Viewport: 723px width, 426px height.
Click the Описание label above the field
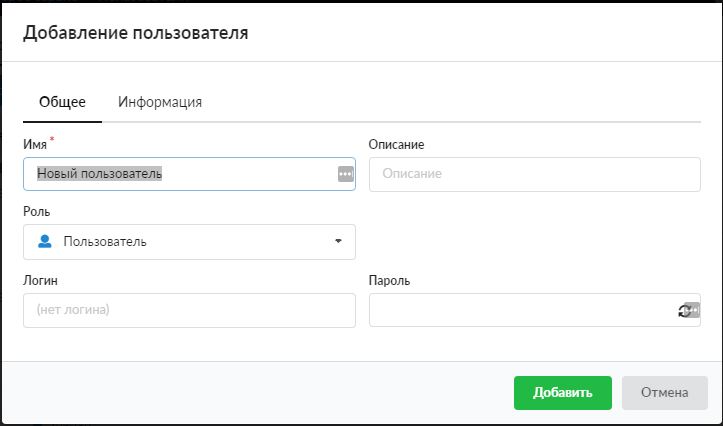point(396,145)
